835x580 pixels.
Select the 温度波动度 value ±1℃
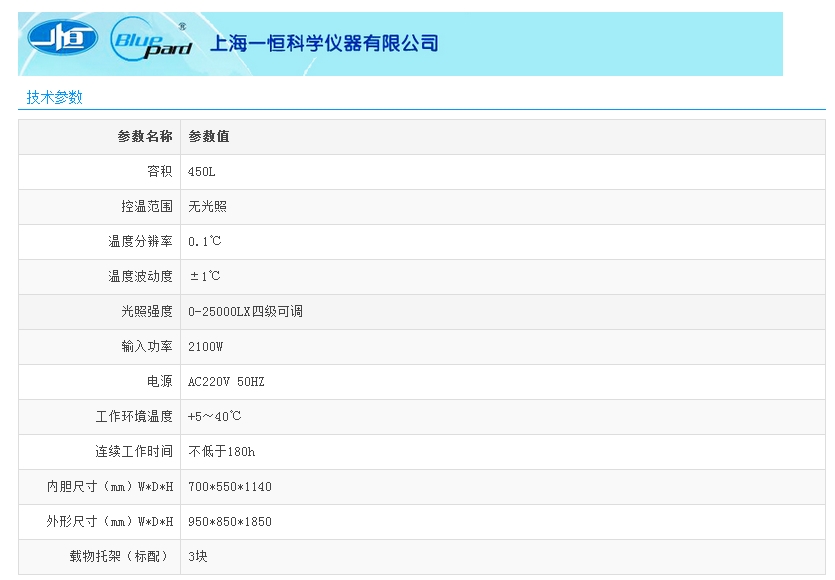(205, 277)
